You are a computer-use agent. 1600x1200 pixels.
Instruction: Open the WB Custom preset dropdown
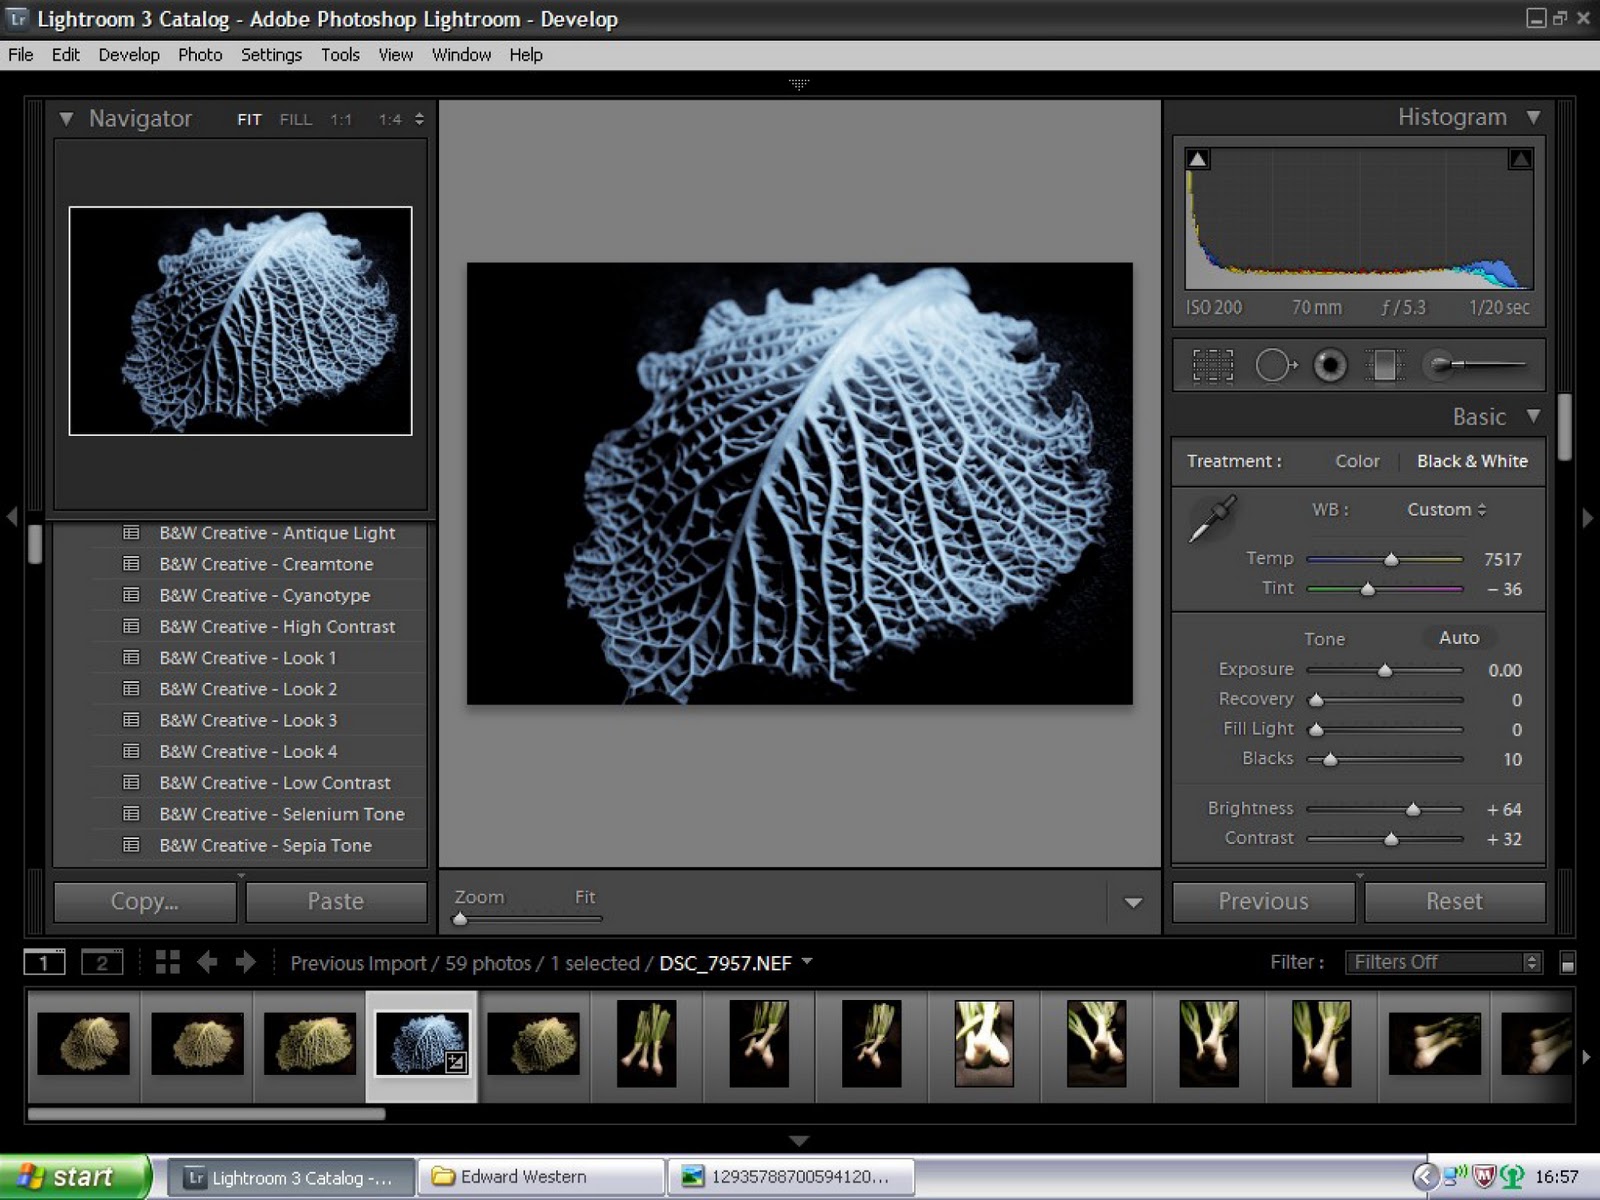1446,510
